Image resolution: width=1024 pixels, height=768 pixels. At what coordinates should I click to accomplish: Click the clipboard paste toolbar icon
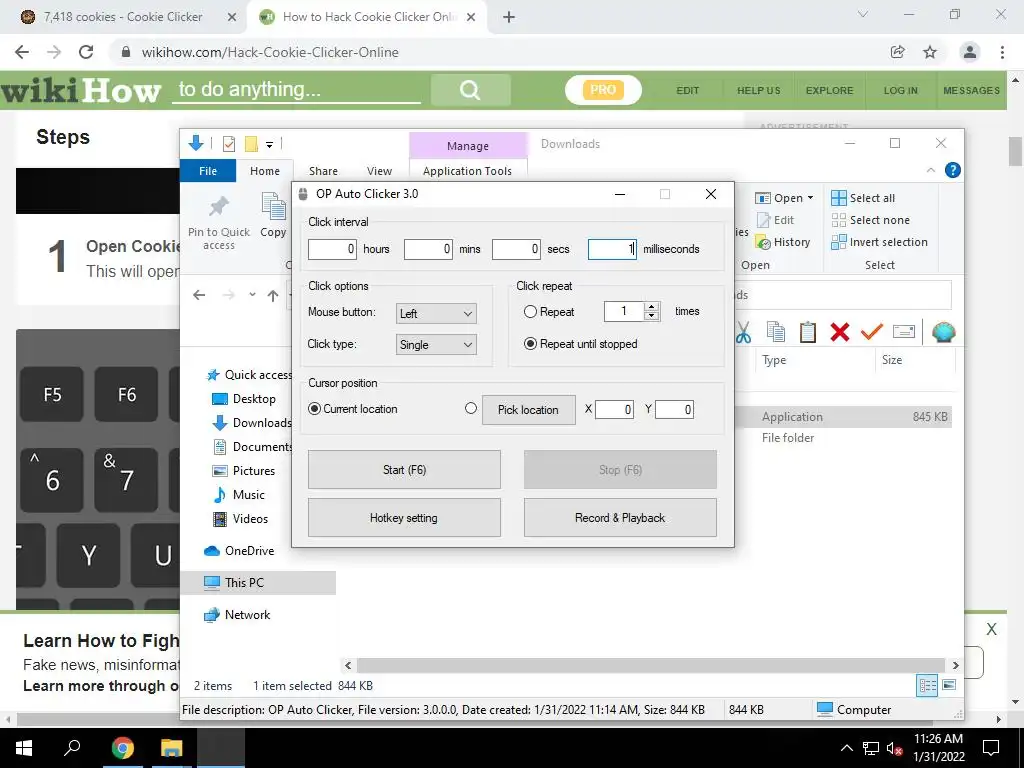pyautogui.click(x=808, y=332)
